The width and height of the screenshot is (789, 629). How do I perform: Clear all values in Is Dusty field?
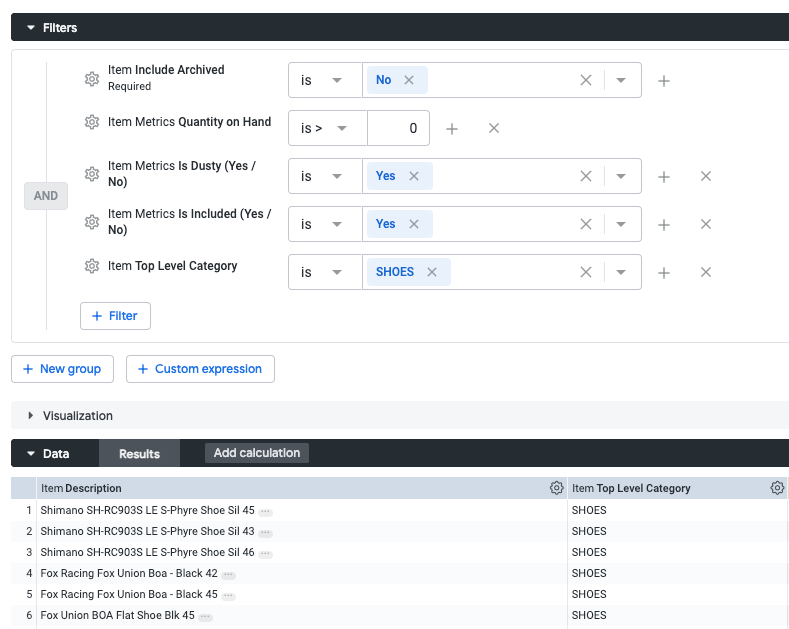click(x=586, y=176)
